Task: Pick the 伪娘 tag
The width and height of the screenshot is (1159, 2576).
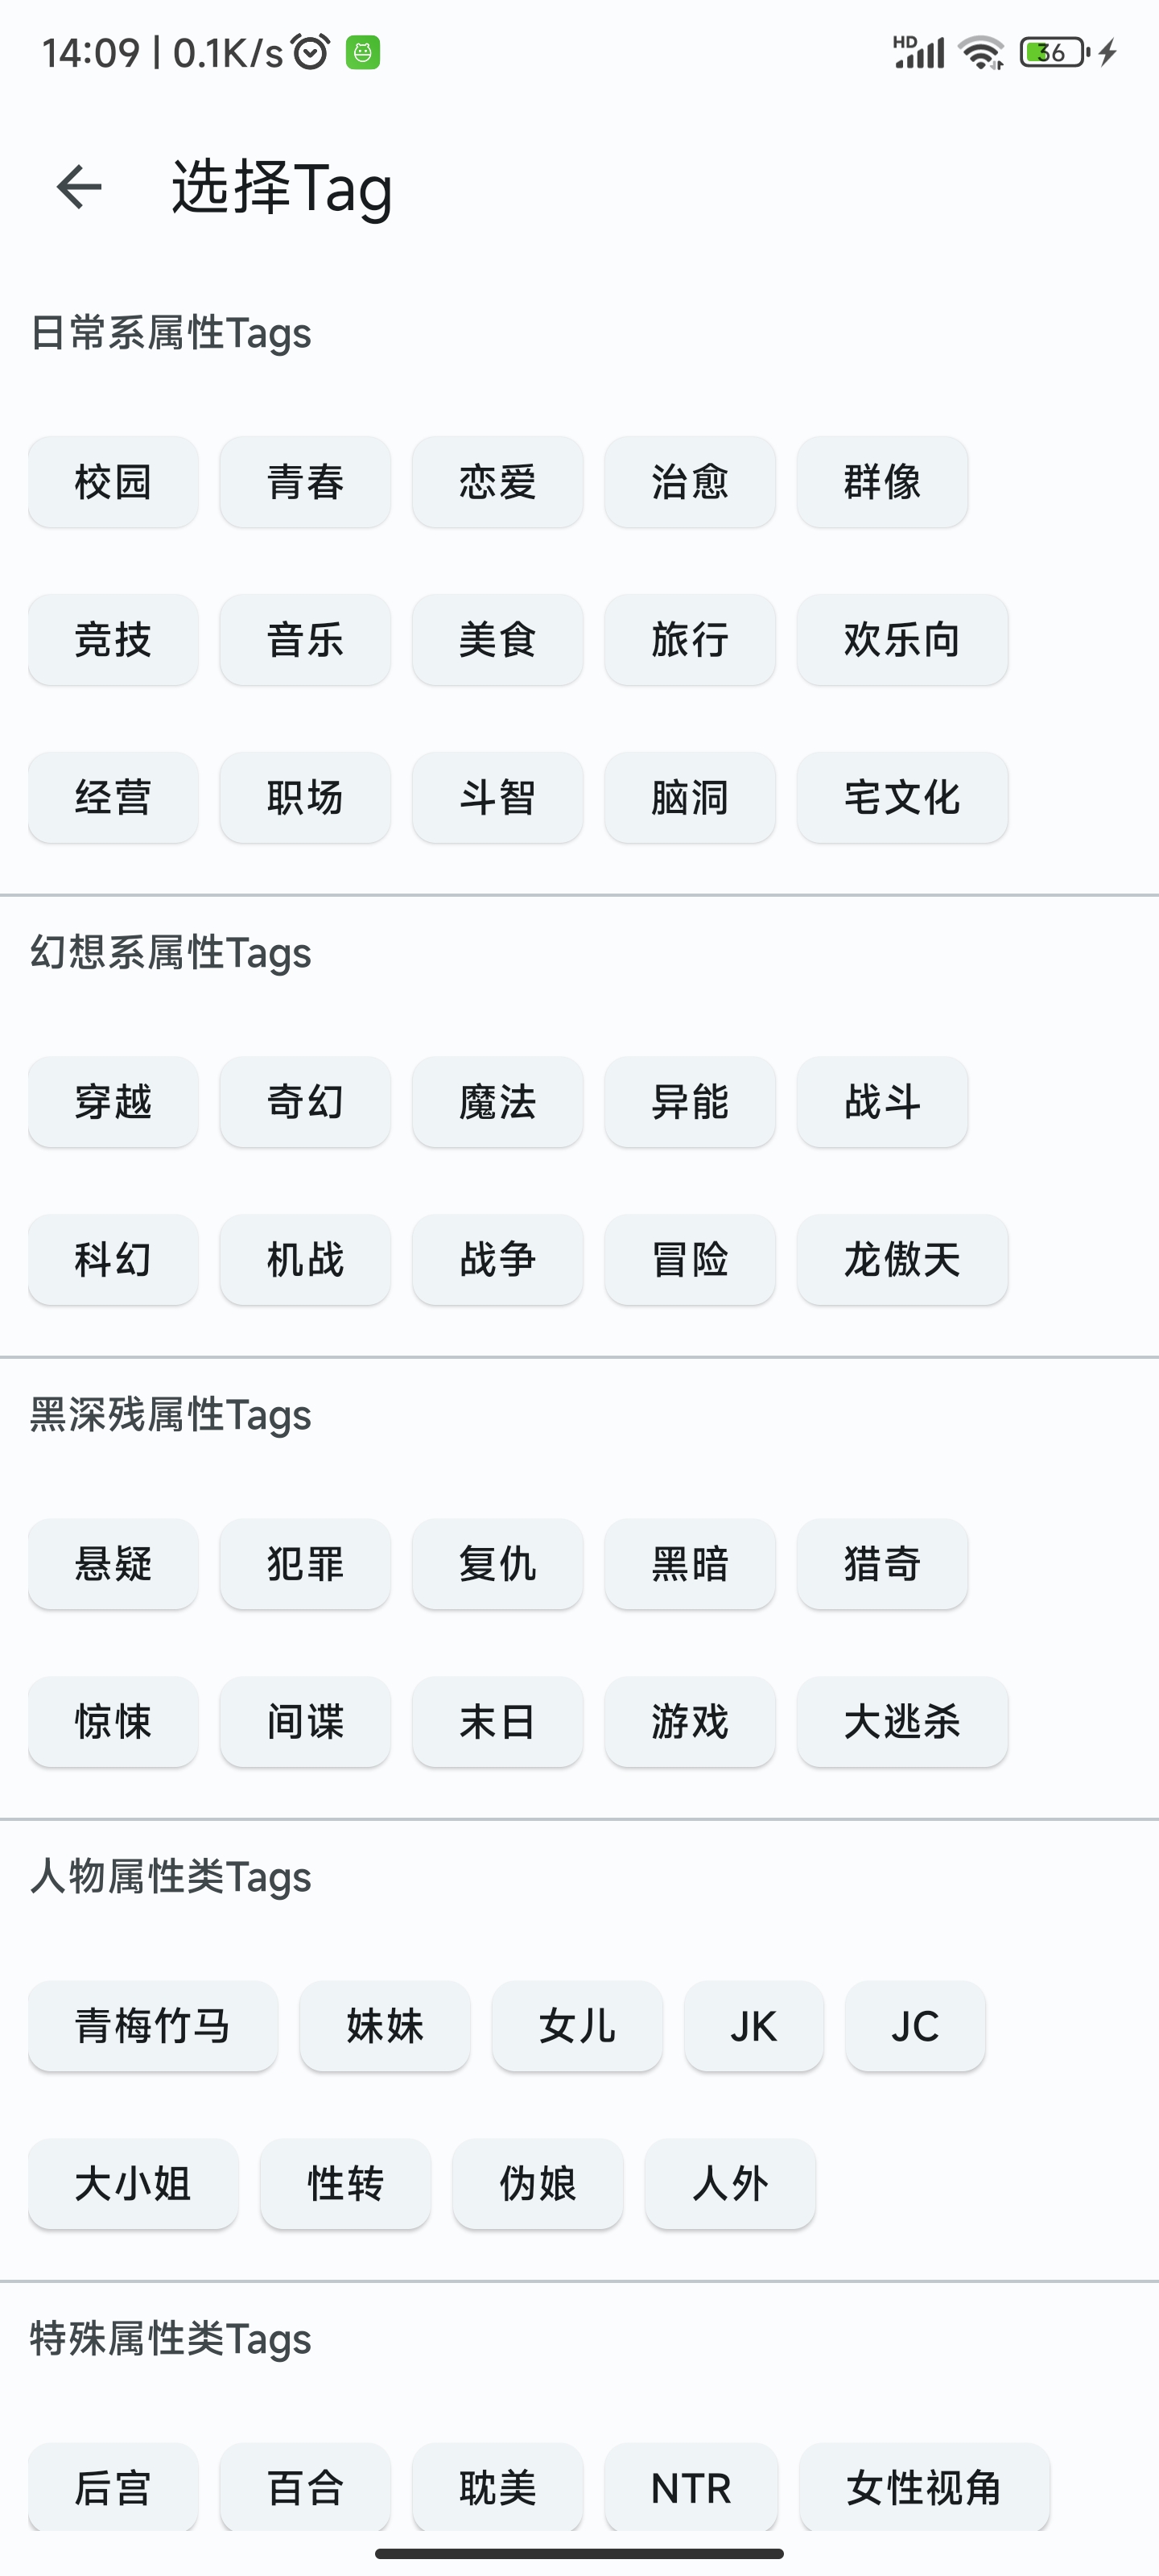Action: click(x=537, y=2184)
